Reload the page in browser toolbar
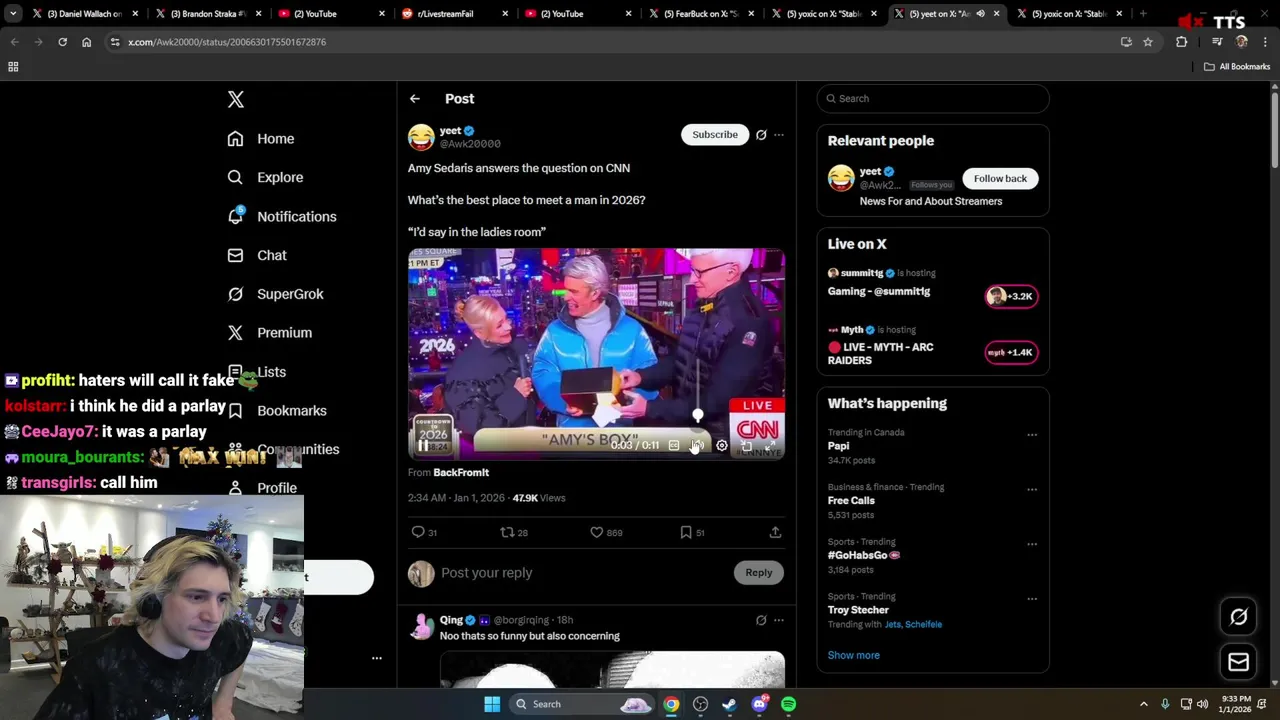The height and width of the screenshot is (720, 1280). 62,42
